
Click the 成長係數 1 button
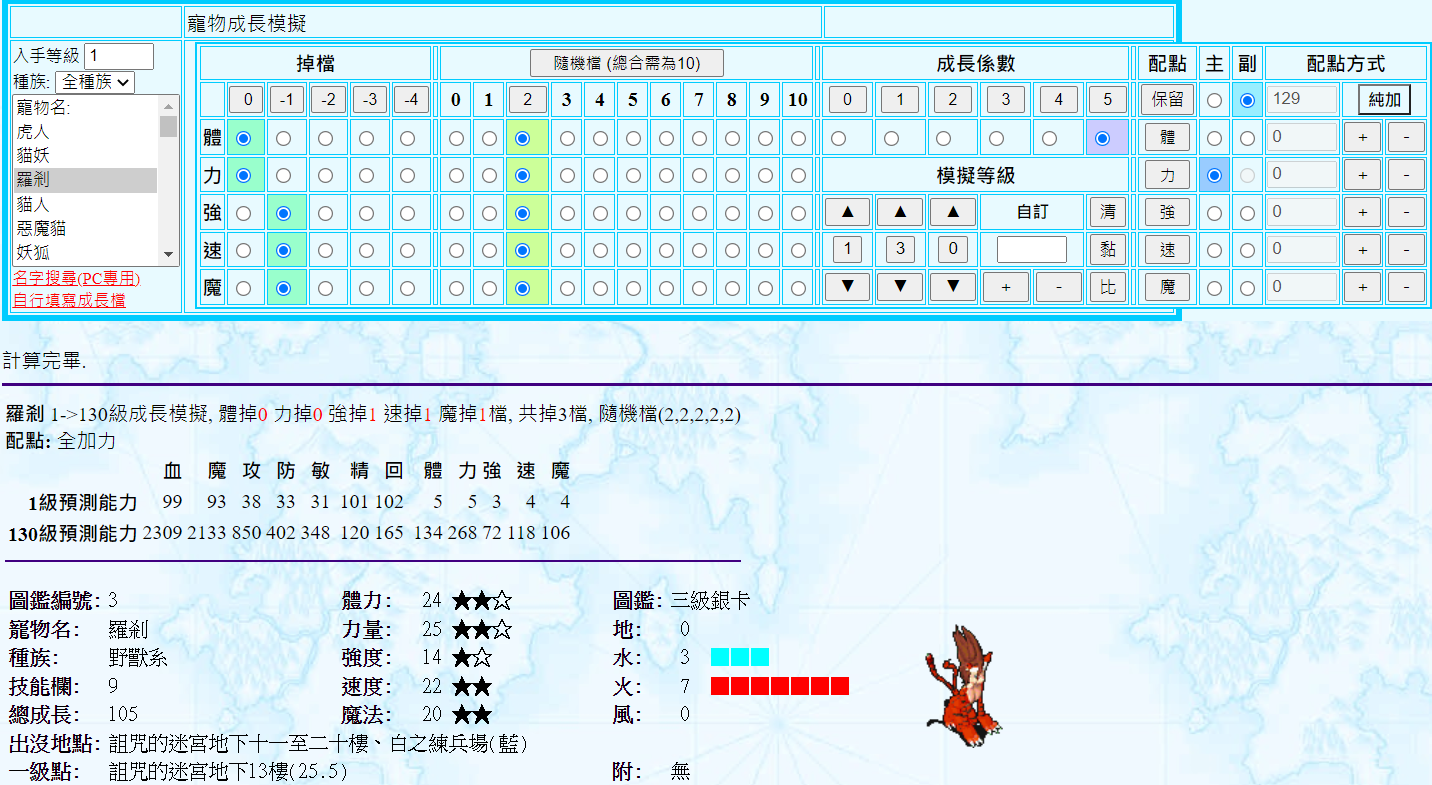pyautogui.click(x=900, y=100)
